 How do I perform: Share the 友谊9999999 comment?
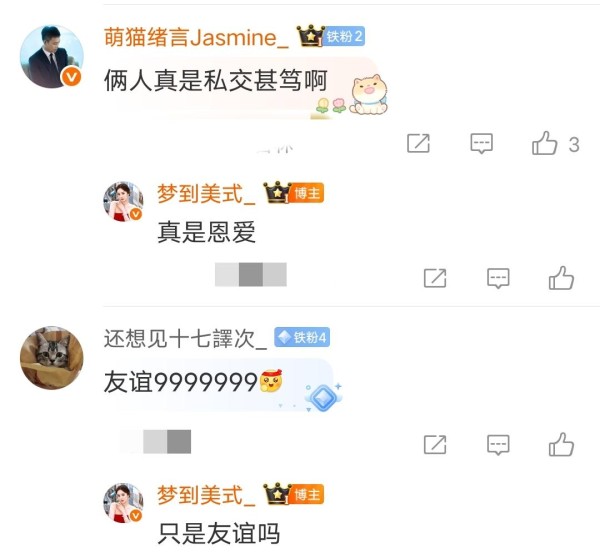(435, 445)
